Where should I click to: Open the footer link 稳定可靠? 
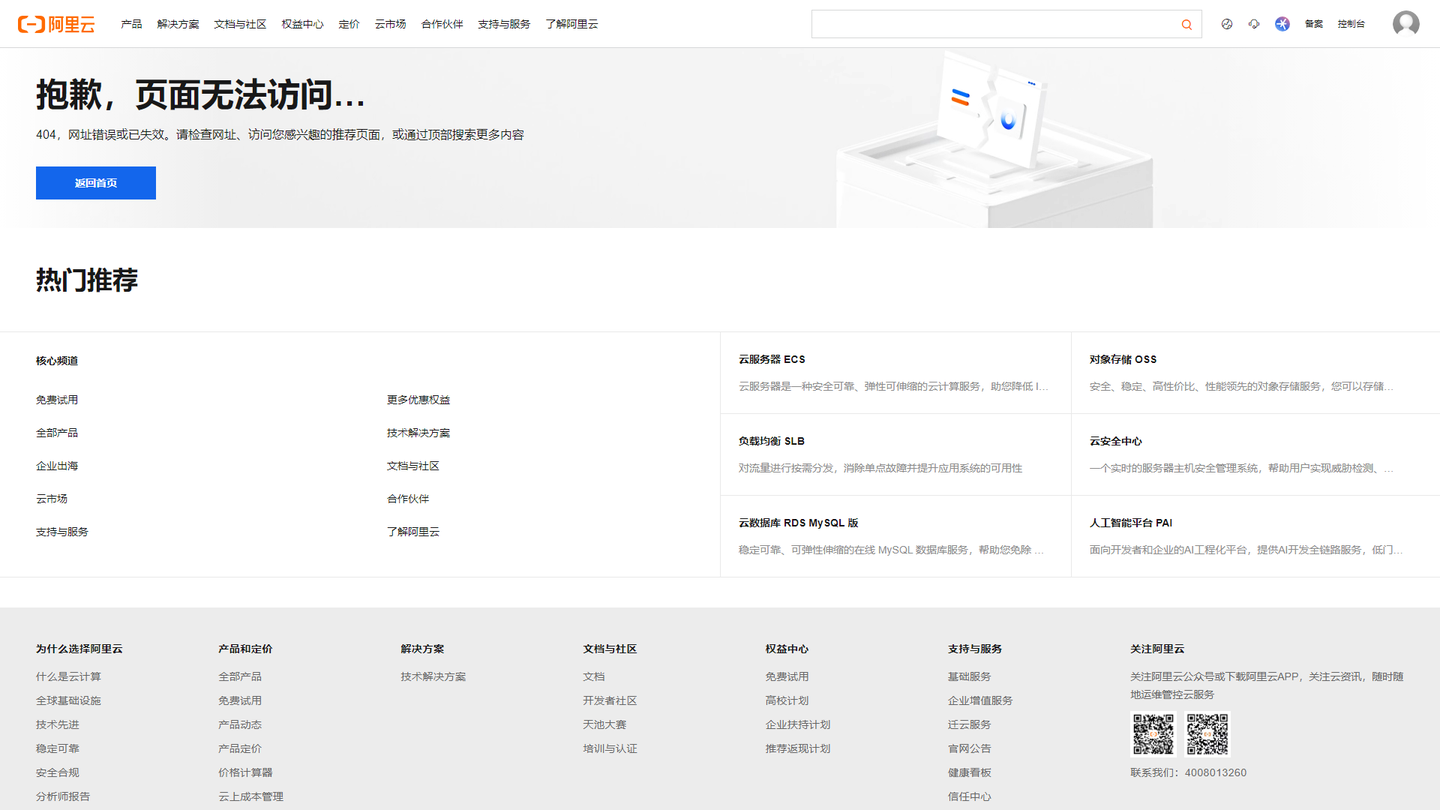point(57,749)
